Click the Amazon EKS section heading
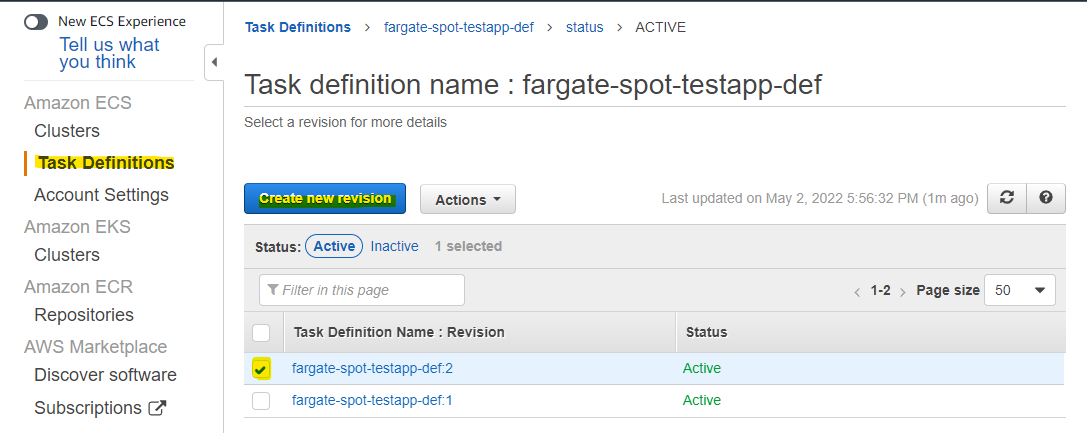 pos(77,227)
